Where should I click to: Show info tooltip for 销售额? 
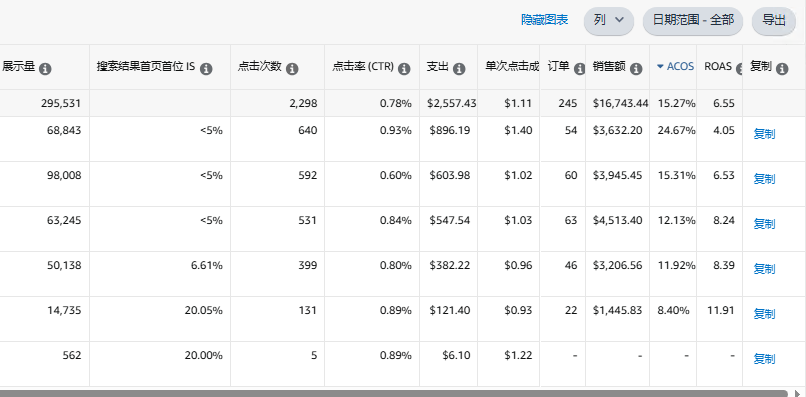pos(636,69)
